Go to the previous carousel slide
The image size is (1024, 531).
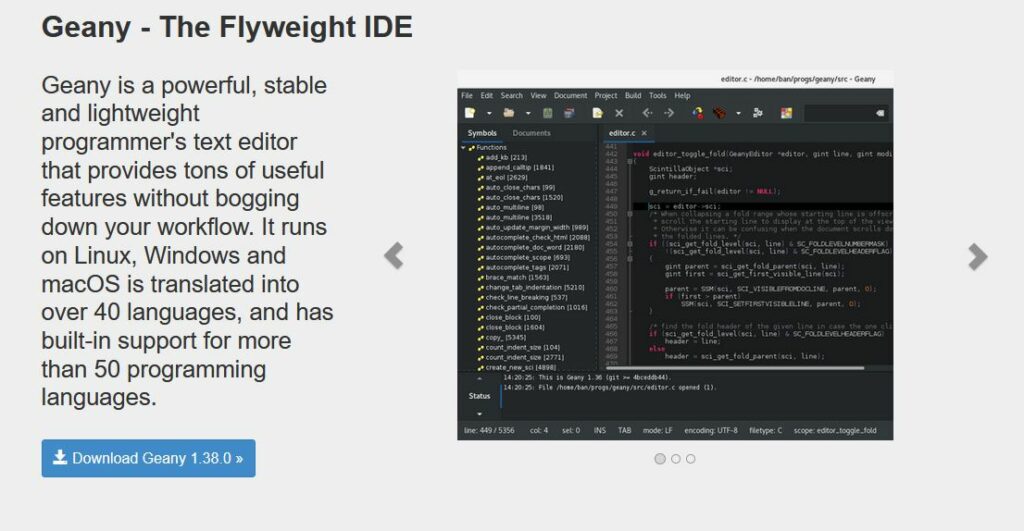tap(394, 256)
